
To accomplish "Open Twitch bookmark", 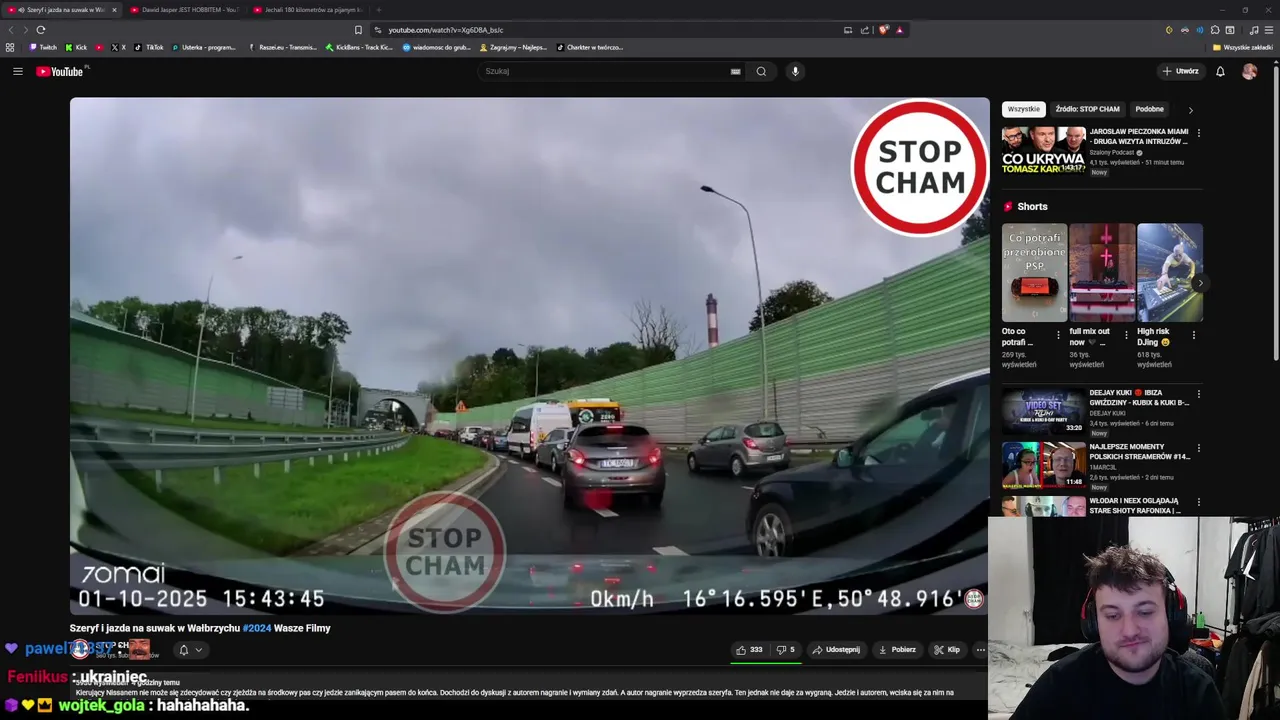I will 43,47.
